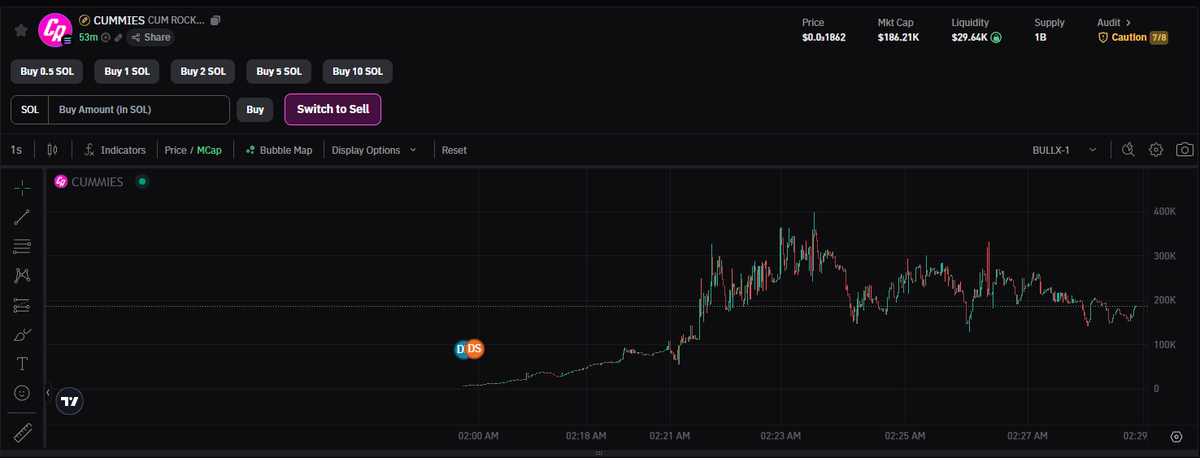Switch chart to Price view
This screenshot has height=458, width=1200.
(176, 150)
